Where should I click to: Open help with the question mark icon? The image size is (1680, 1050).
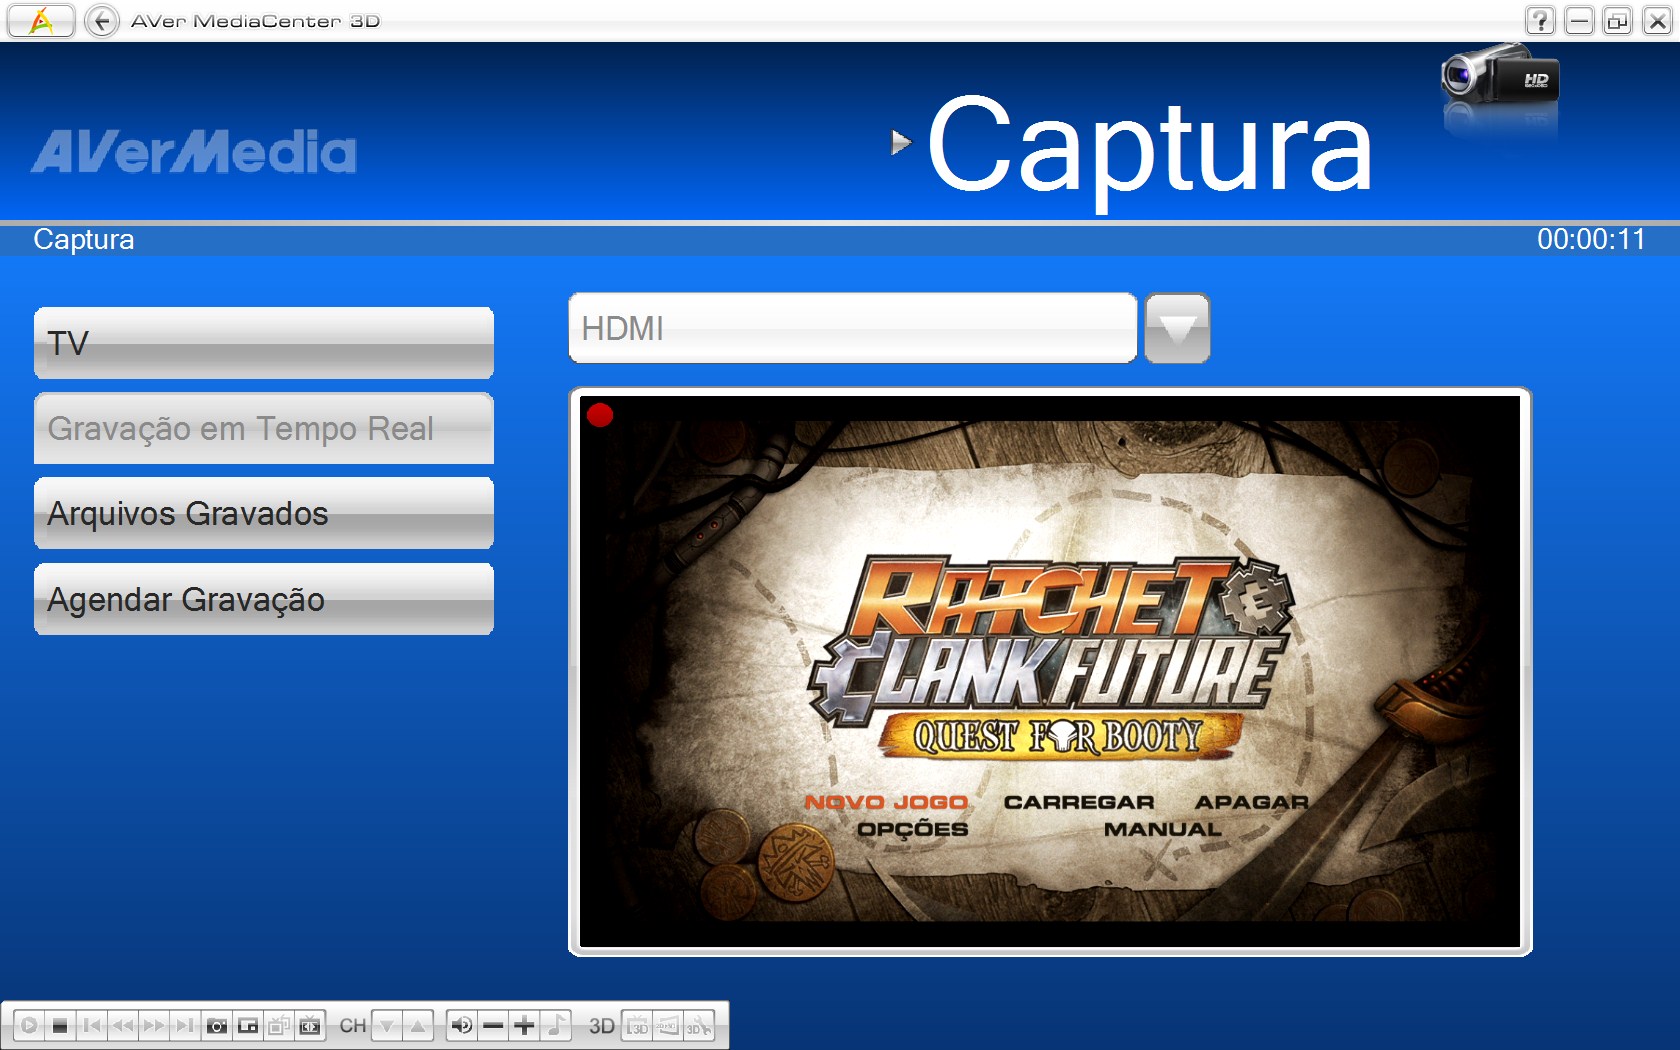coord(1540,20)
